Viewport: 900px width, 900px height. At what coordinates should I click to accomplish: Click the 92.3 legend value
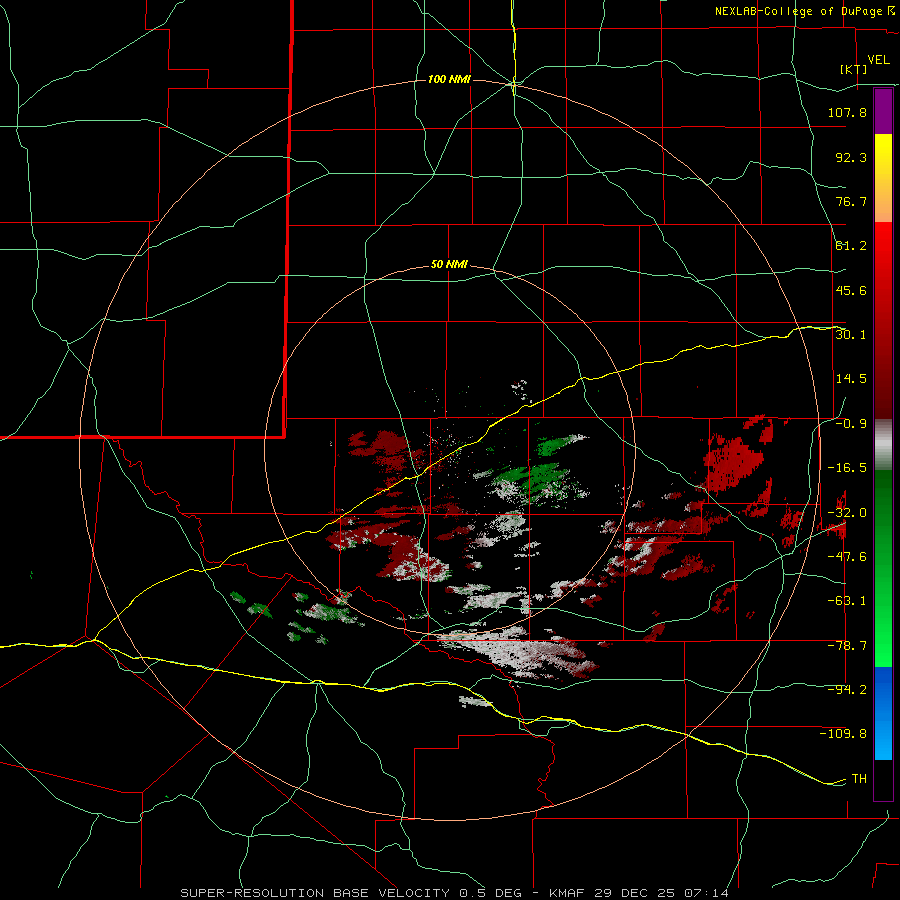click(851, 157)
